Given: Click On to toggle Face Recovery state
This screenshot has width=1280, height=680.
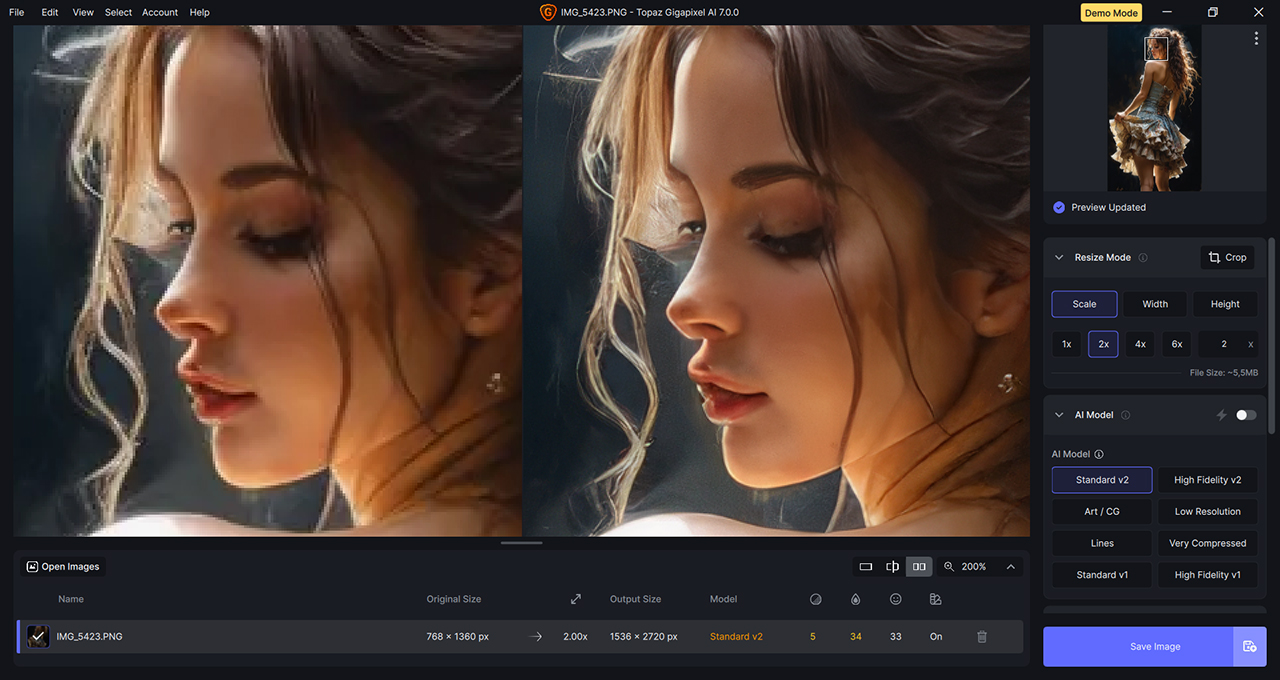Looking at the screenshot, I should coord(935,636).
